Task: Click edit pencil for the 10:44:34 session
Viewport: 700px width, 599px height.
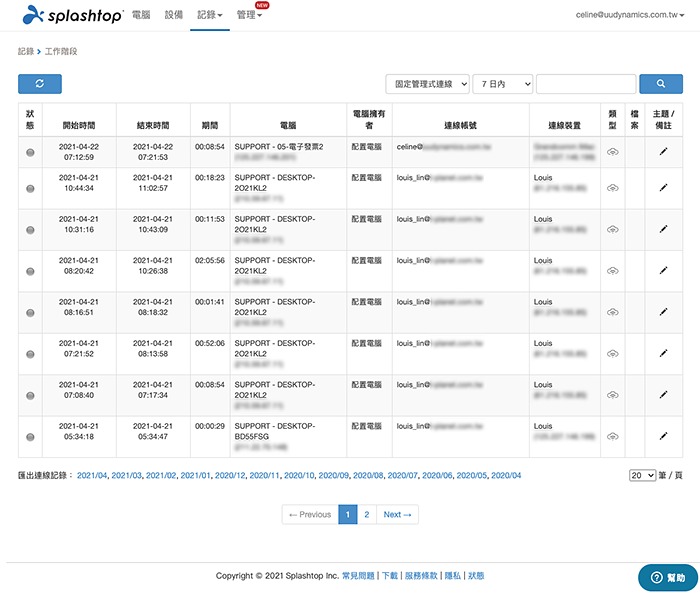Action: [x=662, y=188]
